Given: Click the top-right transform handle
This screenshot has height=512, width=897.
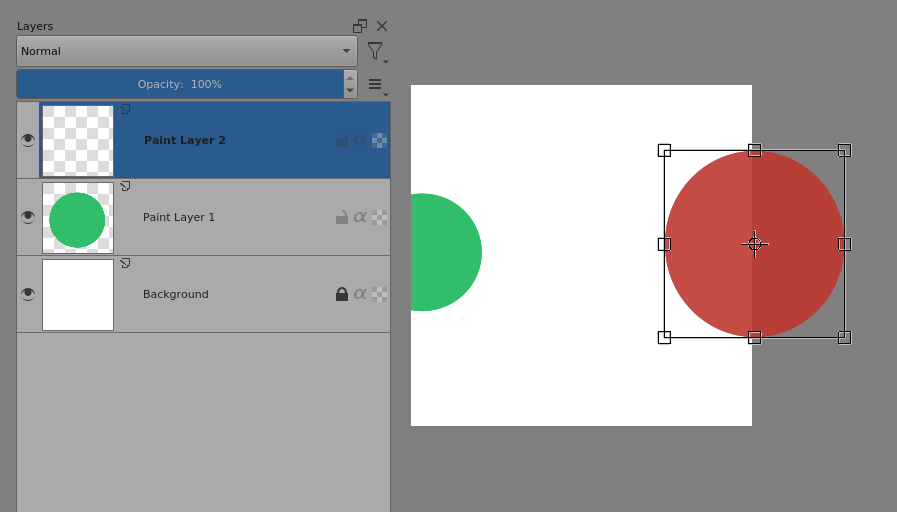Looking at the screenshot, I should (844, 150).
